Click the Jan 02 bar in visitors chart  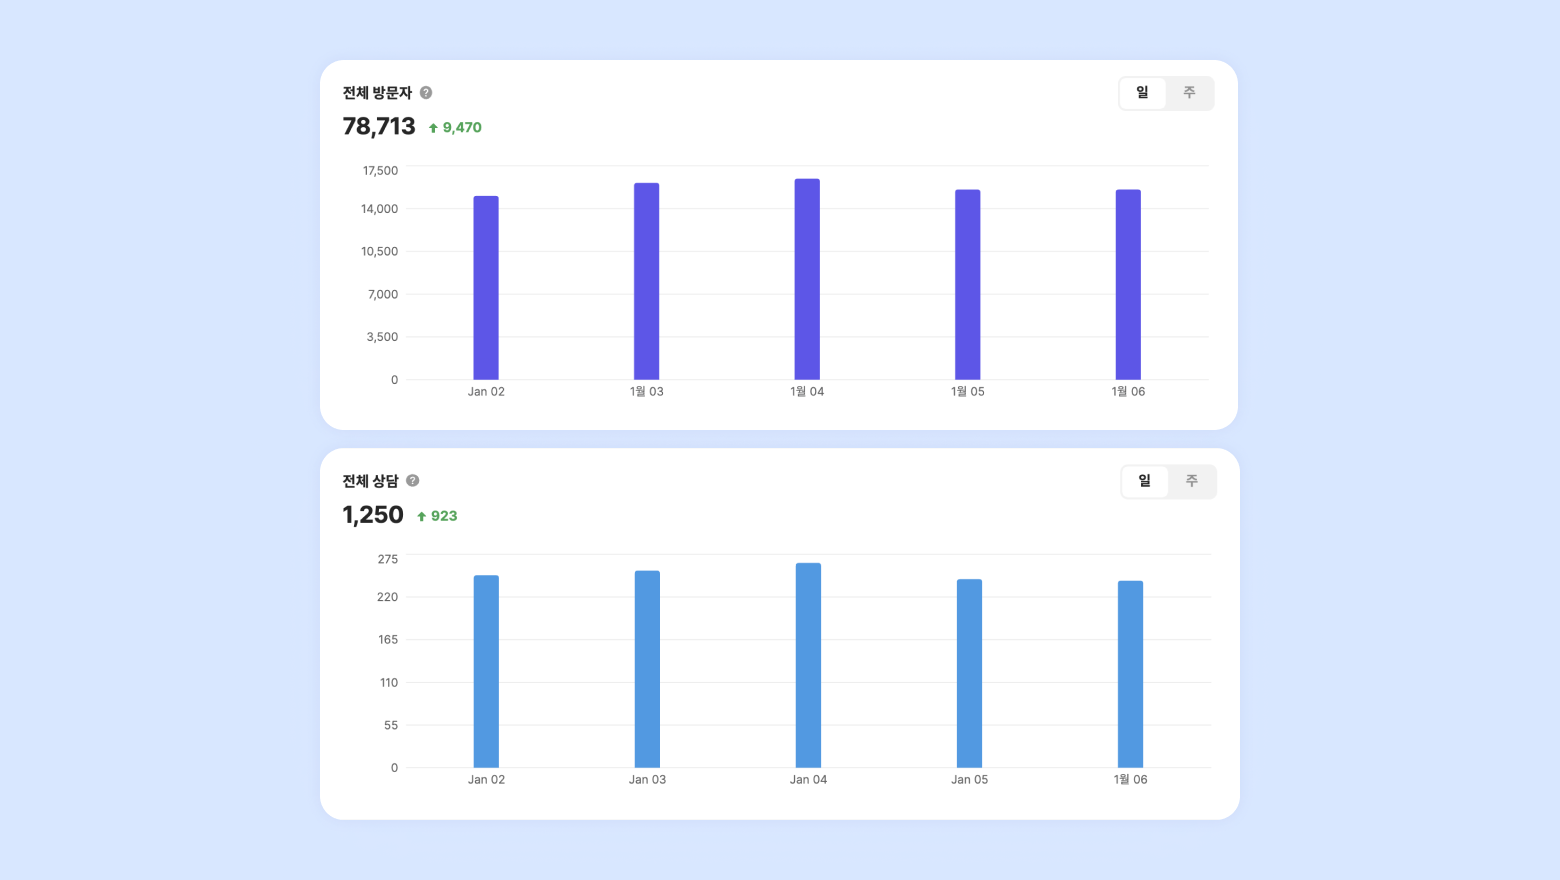pyautogui.click(x=486, y=288)
